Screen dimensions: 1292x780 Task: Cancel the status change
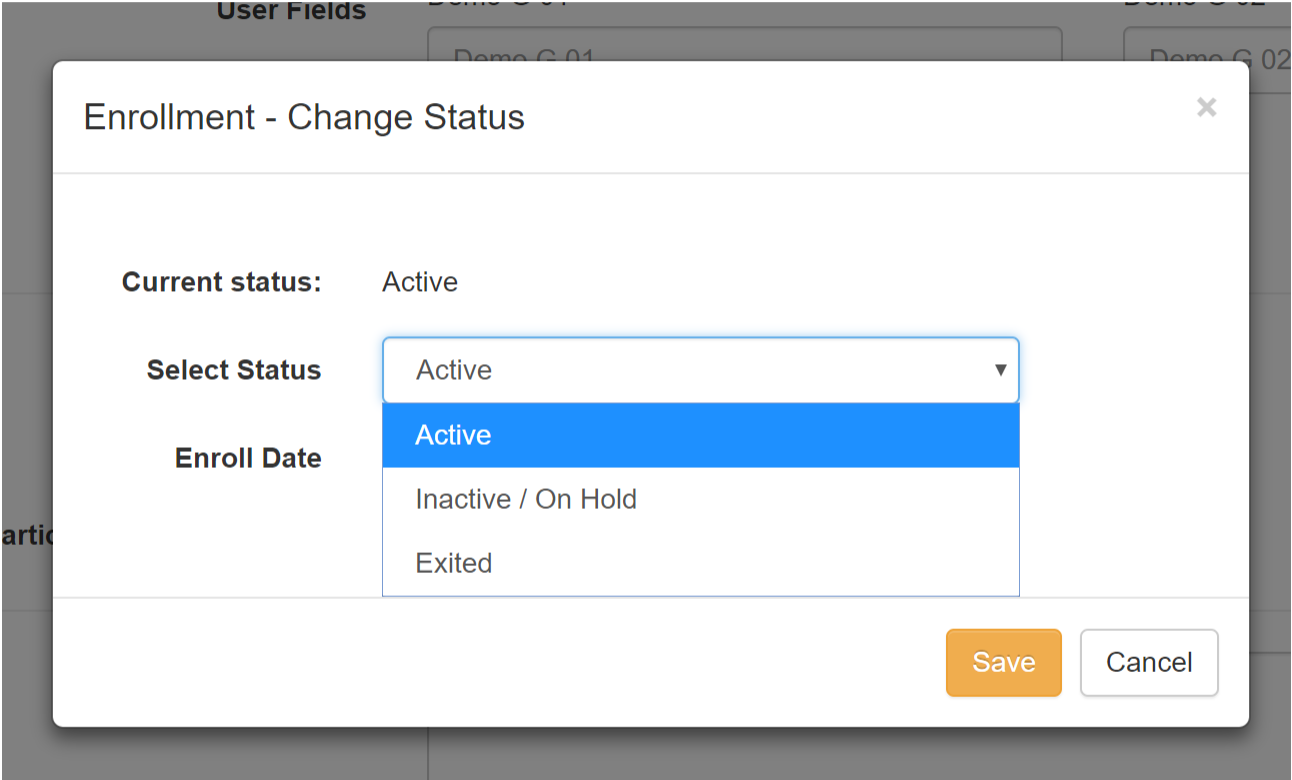1148,662
